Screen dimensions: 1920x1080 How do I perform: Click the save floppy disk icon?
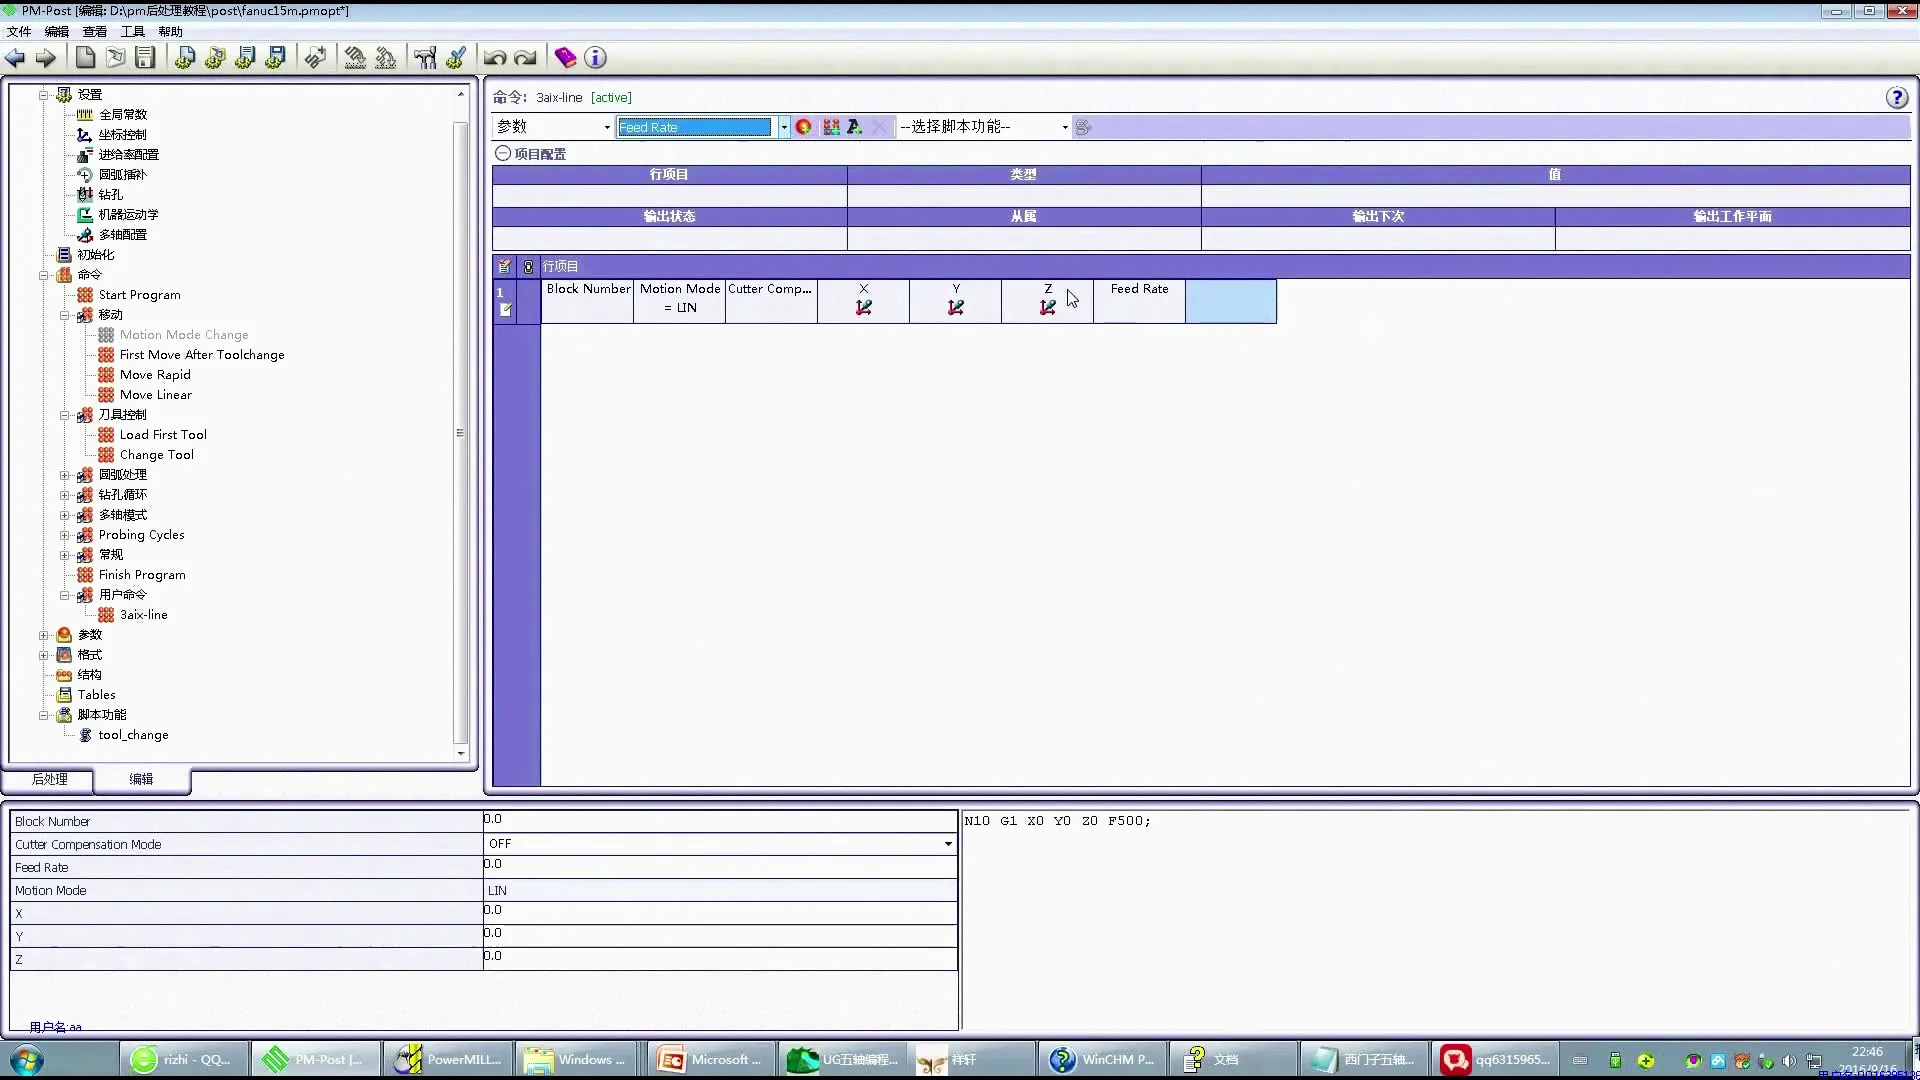[x=146, y=58]
